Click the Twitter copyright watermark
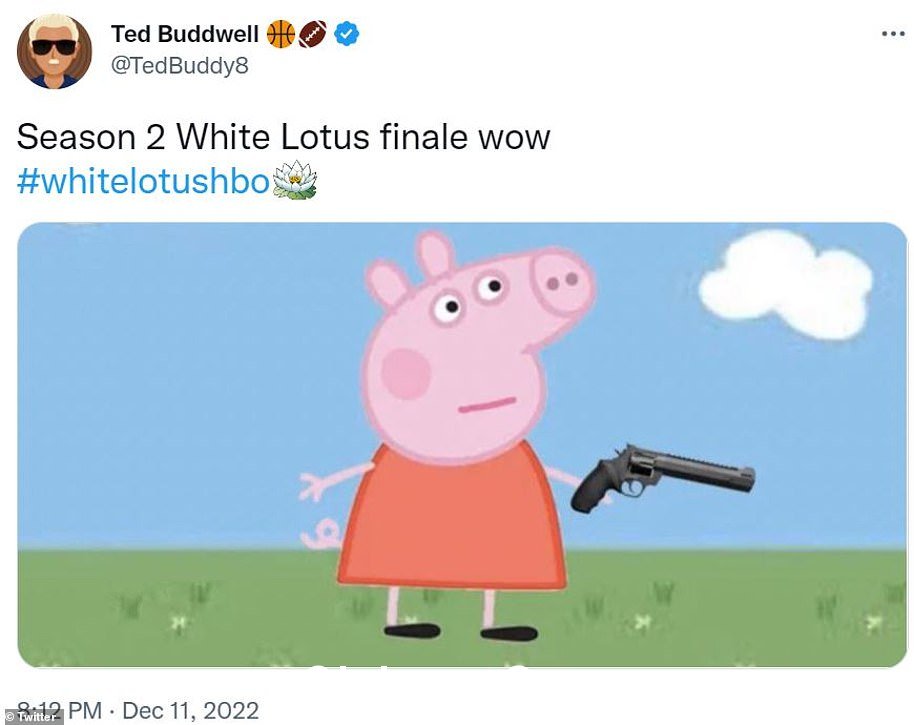This screenshot has height=725, width=914. click(31, 717)
